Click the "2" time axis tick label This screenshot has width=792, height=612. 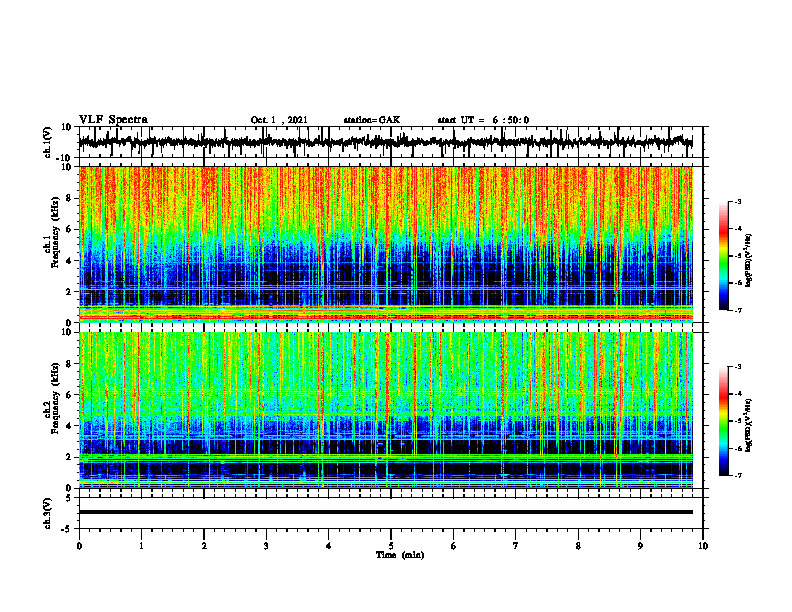tap(204, 546)
